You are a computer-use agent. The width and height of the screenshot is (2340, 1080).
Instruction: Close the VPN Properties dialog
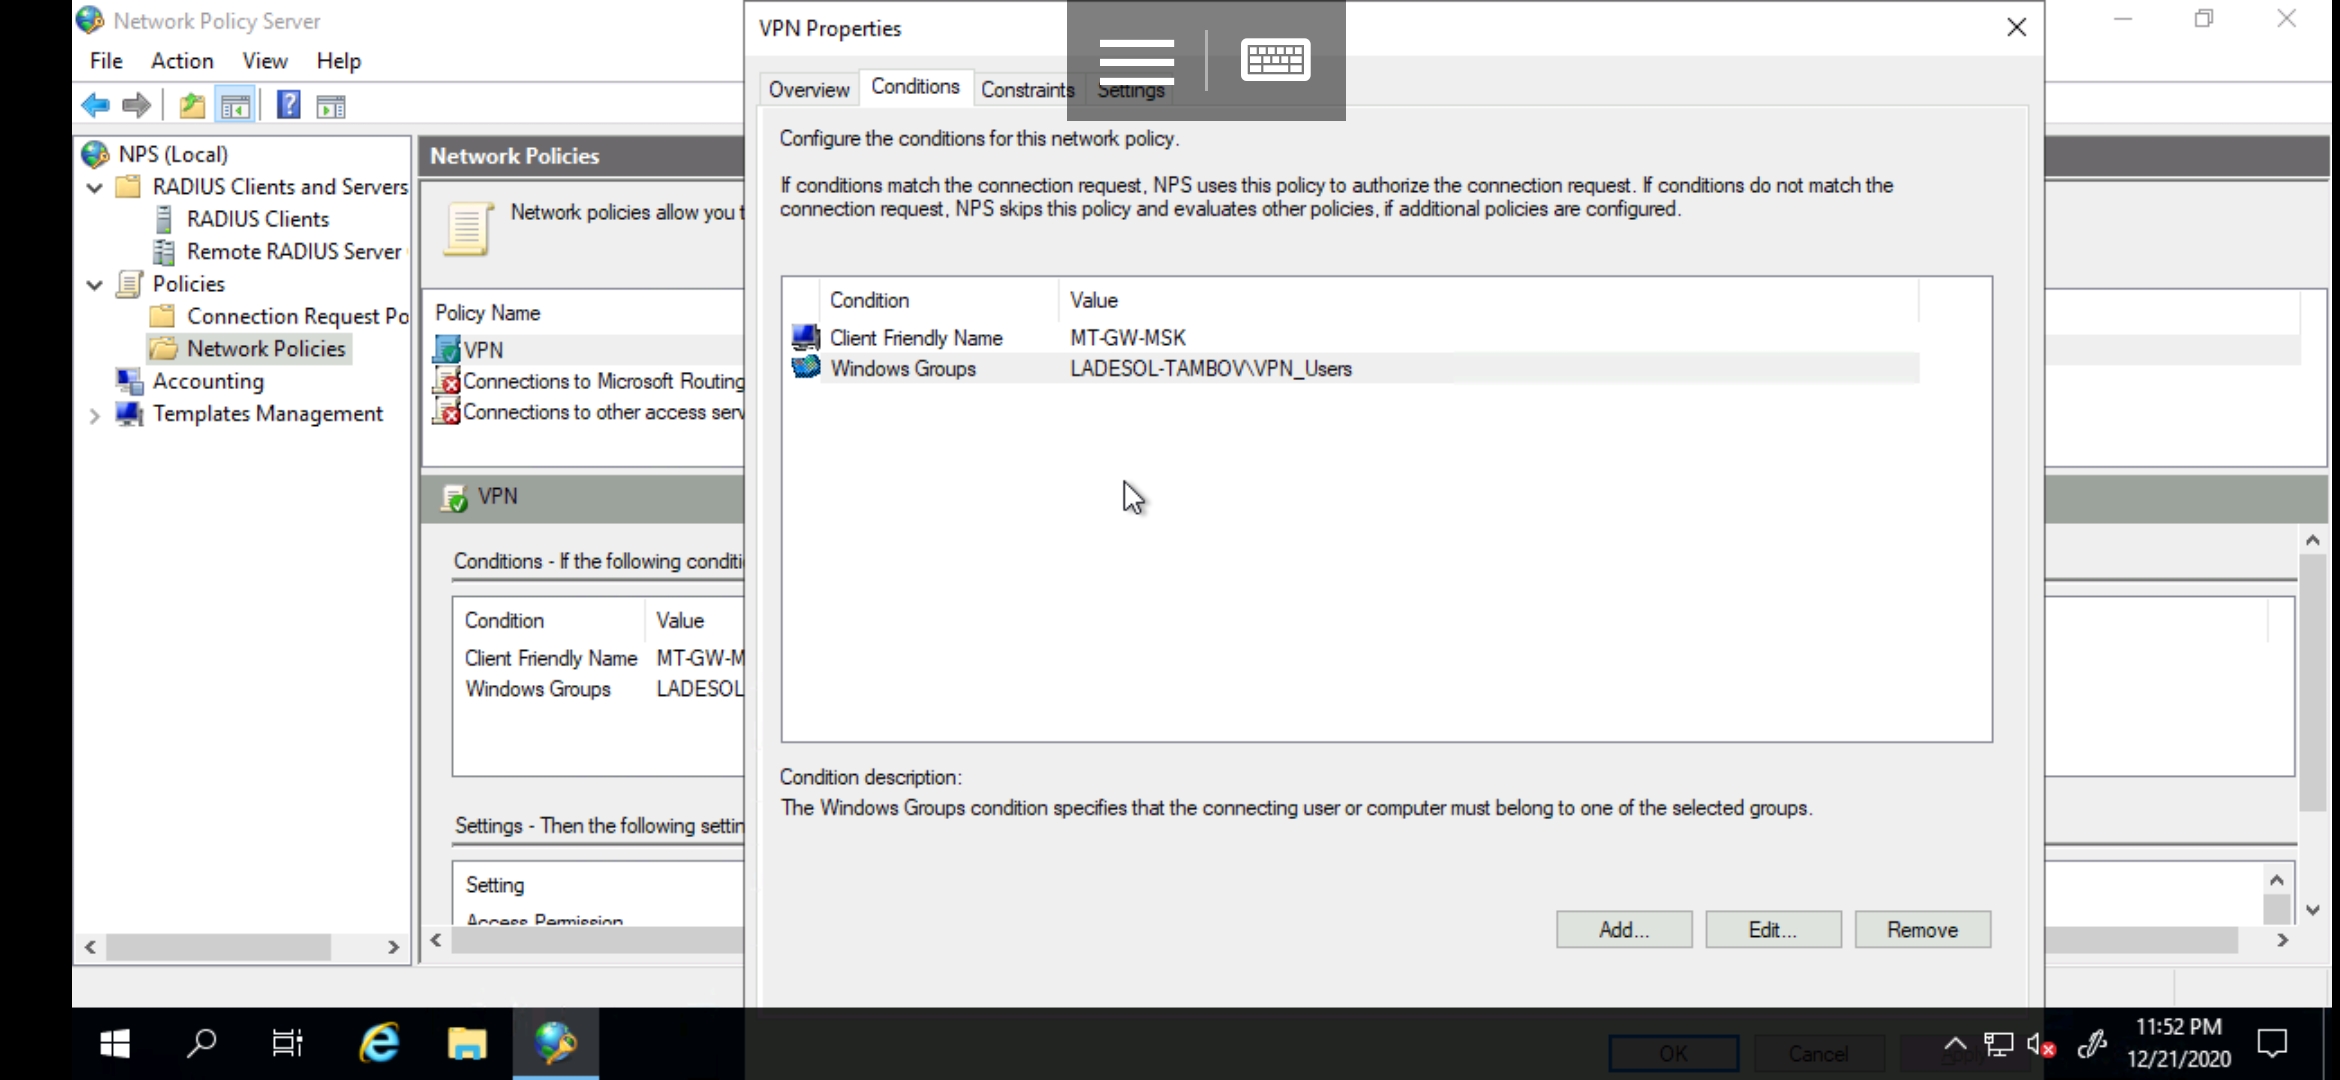(2017, 28)
